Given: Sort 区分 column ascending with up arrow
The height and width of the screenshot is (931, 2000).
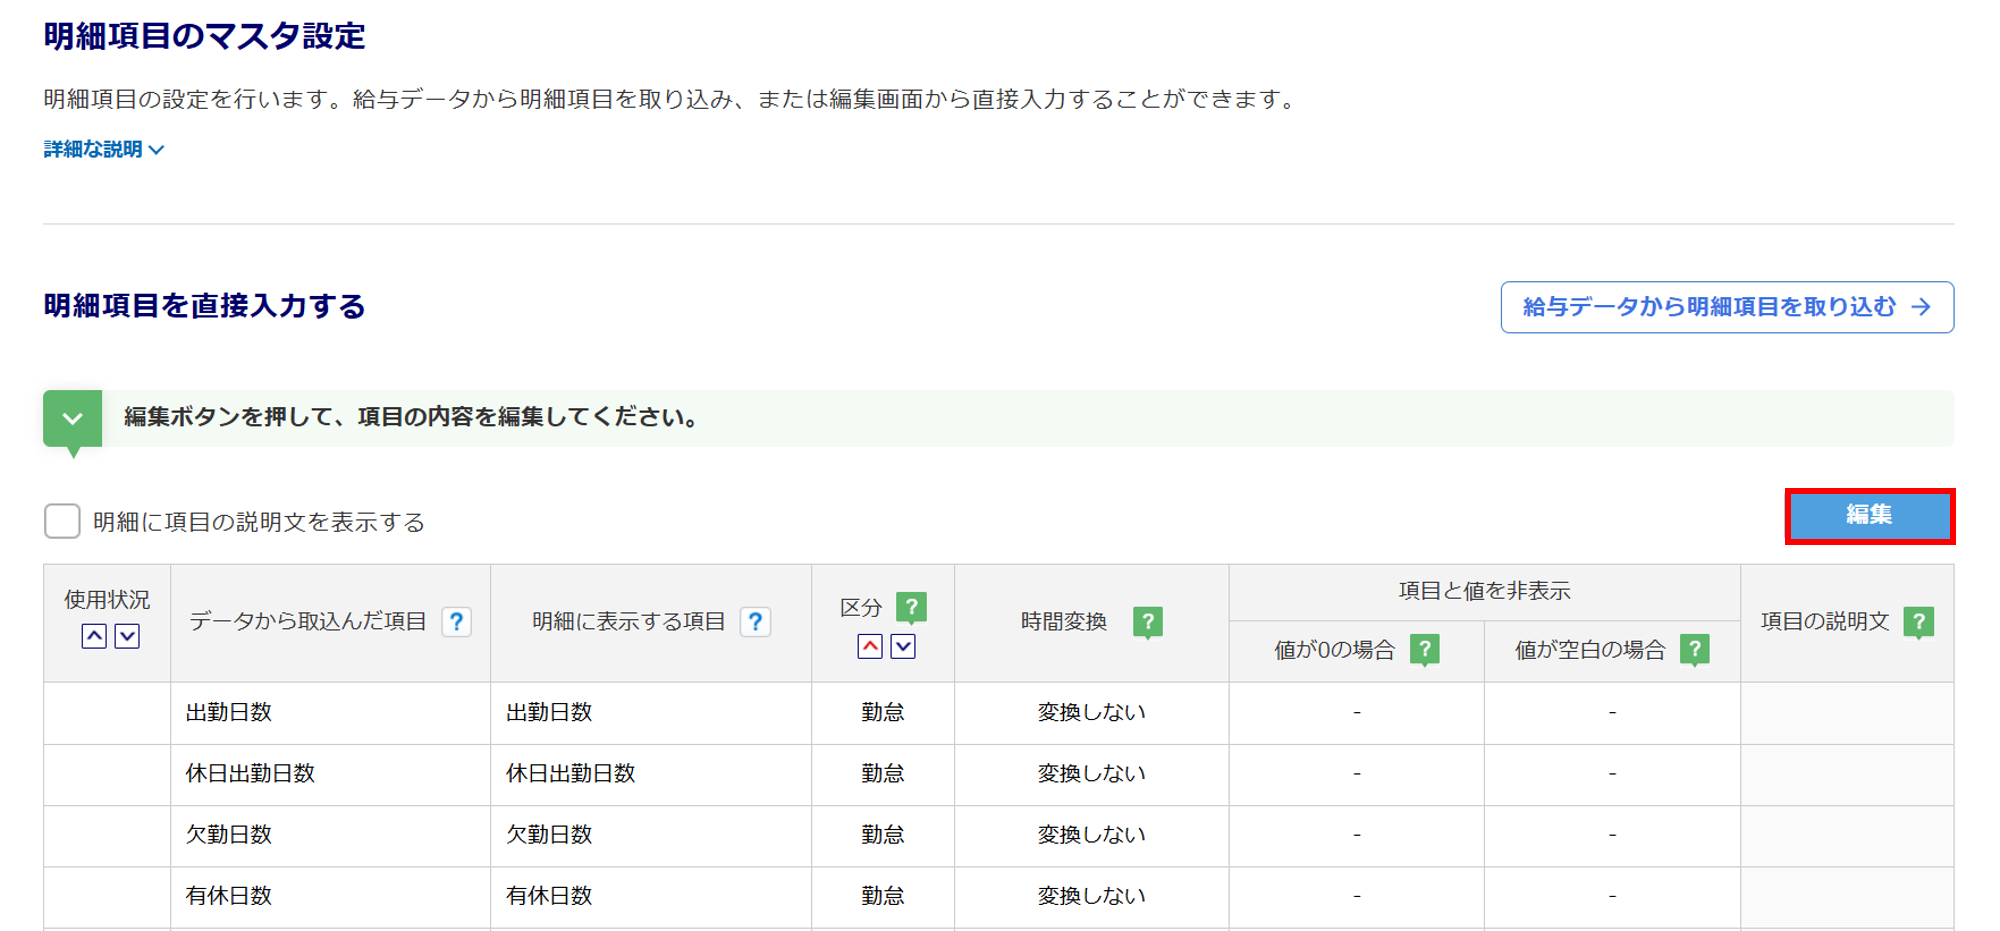Looking at the screenshot, I should 870,647.
